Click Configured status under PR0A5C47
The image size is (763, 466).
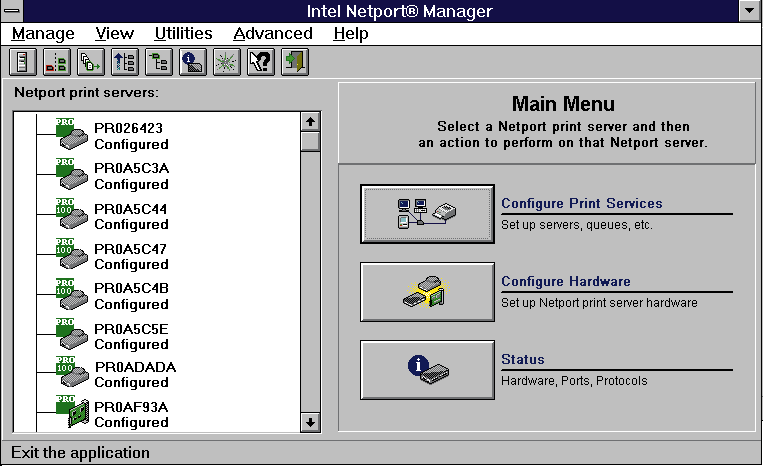(131, 264)
